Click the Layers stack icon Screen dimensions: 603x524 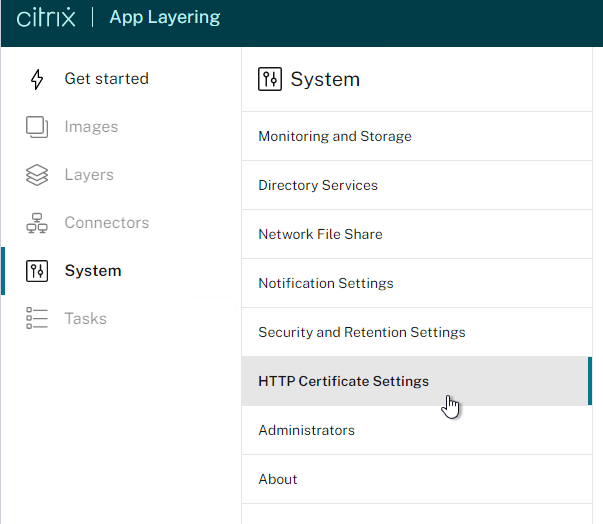tap(37, 175)
